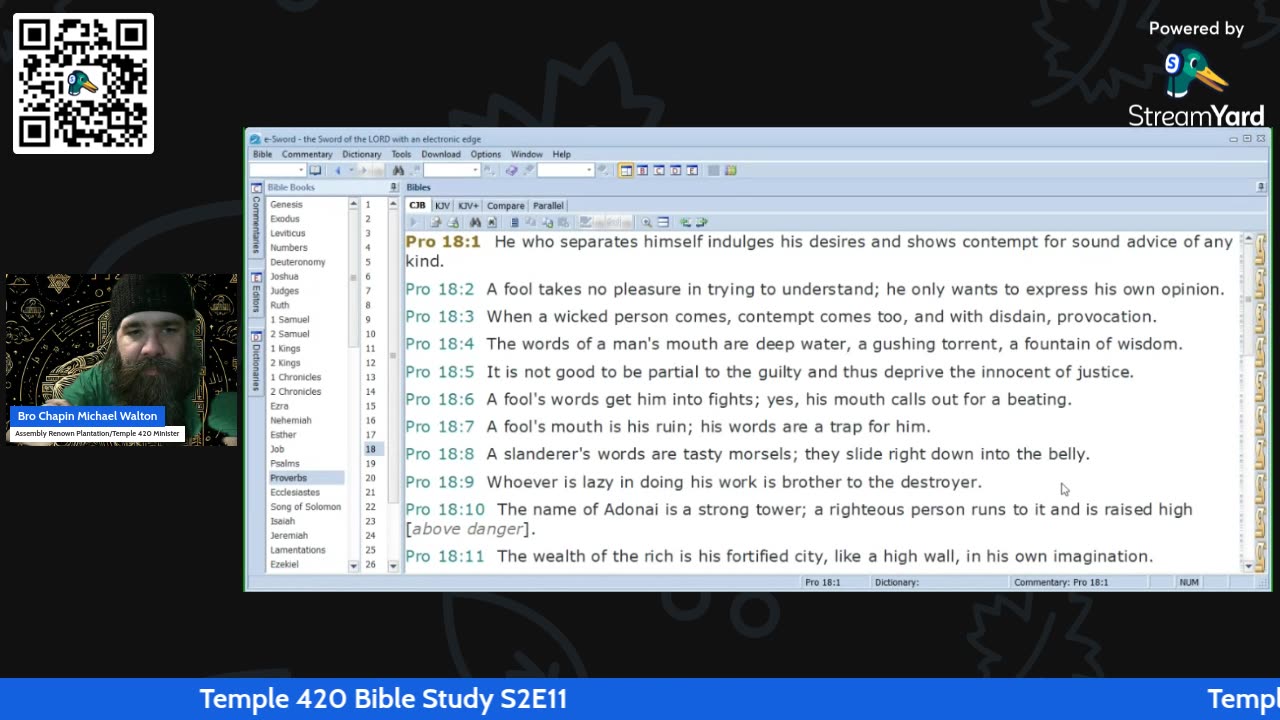1280x720 pixels.
Task: Open the Bible lookup book icon
Action: point(315,170)
